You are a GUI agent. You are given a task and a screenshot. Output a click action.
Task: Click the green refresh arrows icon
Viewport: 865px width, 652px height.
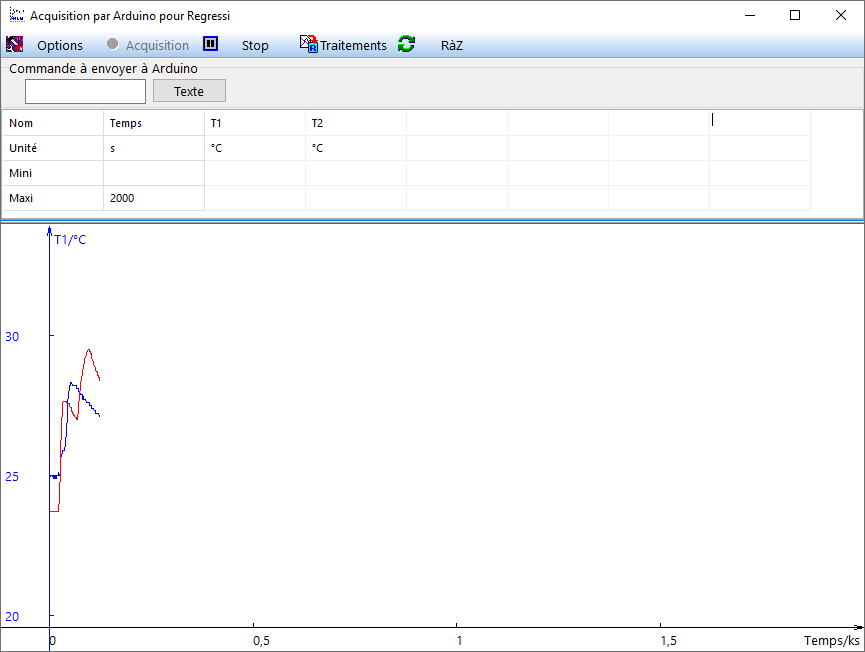tap(407, 44)
